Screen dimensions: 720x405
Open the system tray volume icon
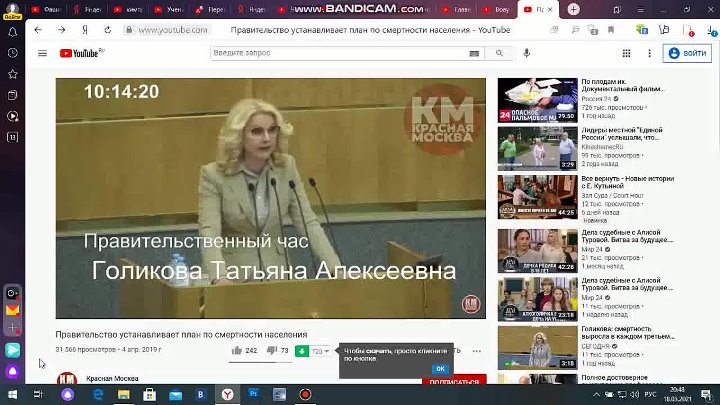635,394
